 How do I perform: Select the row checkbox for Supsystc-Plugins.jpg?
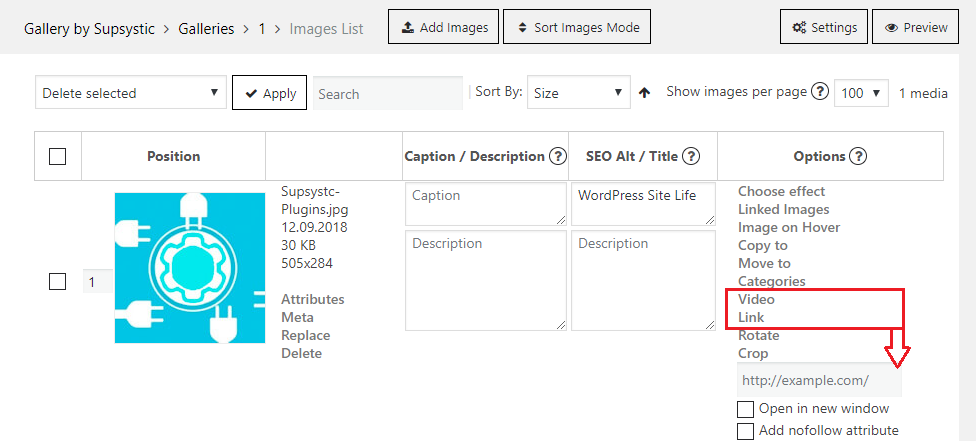tap(57, 282)
